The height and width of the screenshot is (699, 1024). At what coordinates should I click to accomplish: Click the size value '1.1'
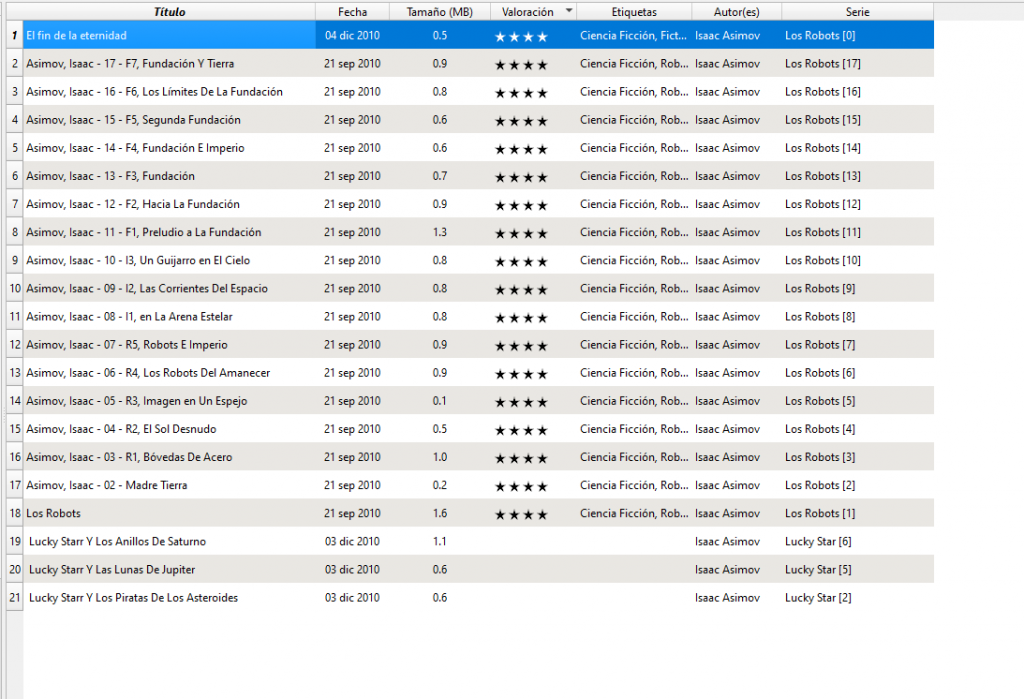click(440, 541)
